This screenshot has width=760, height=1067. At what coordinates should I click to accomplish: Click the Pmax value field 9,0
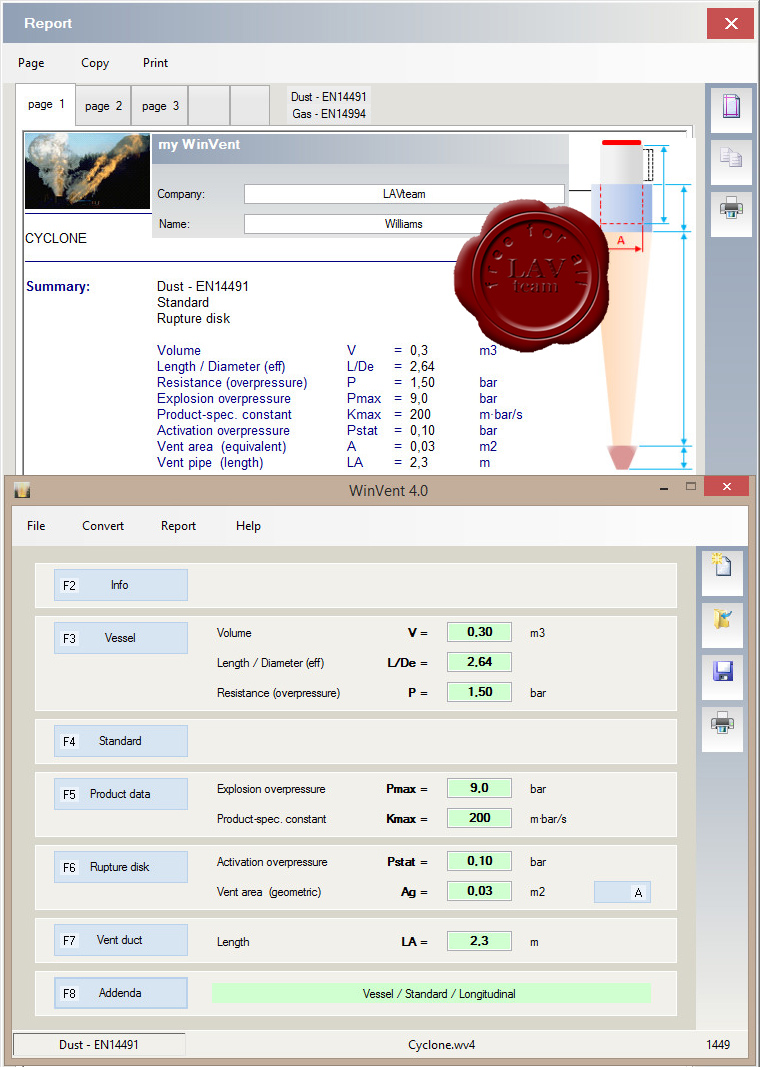(x=479, y=788)
